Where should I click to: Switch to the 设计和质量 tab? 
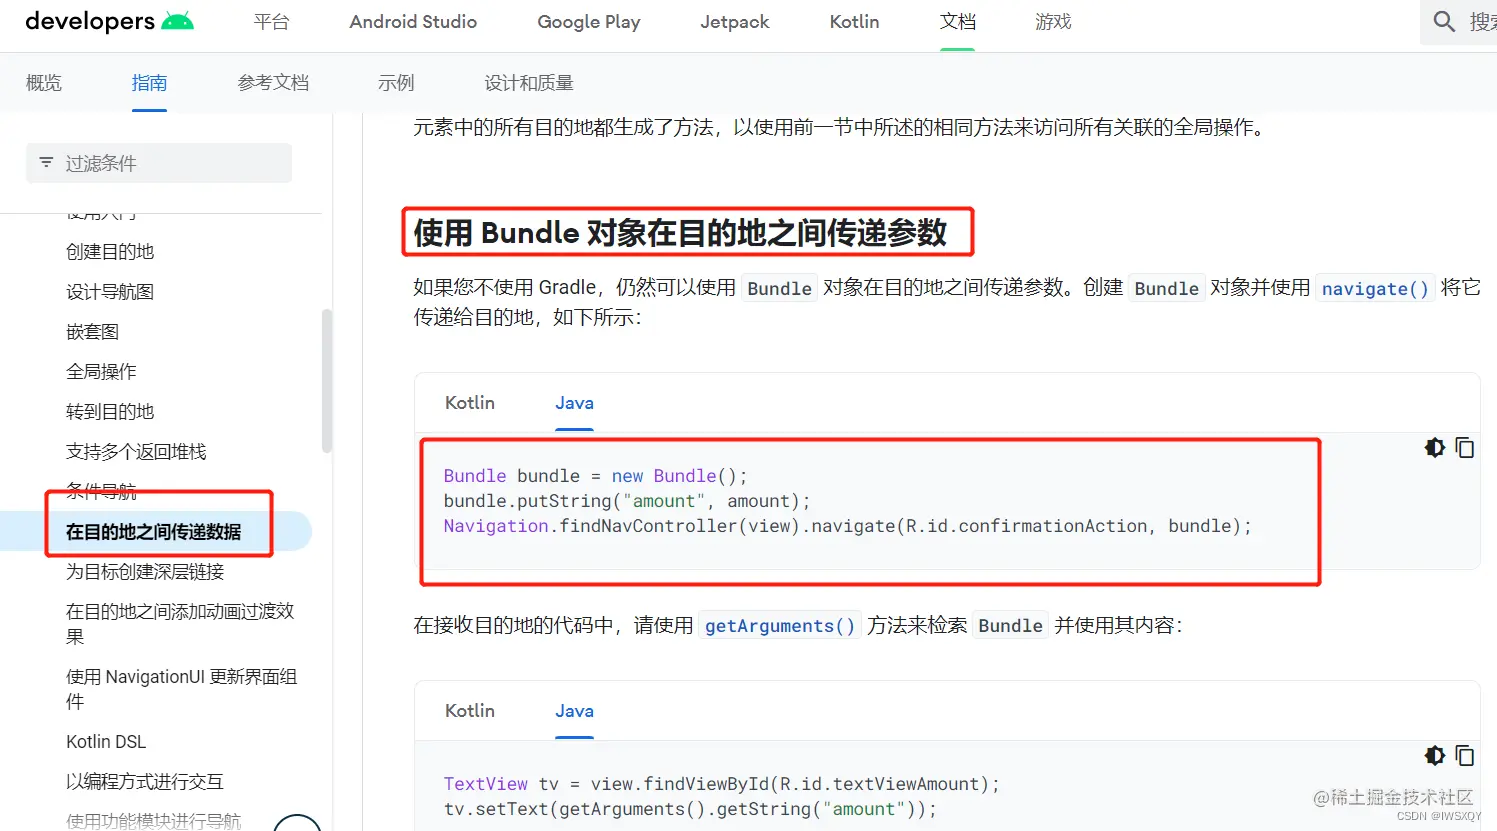[529, 83]
